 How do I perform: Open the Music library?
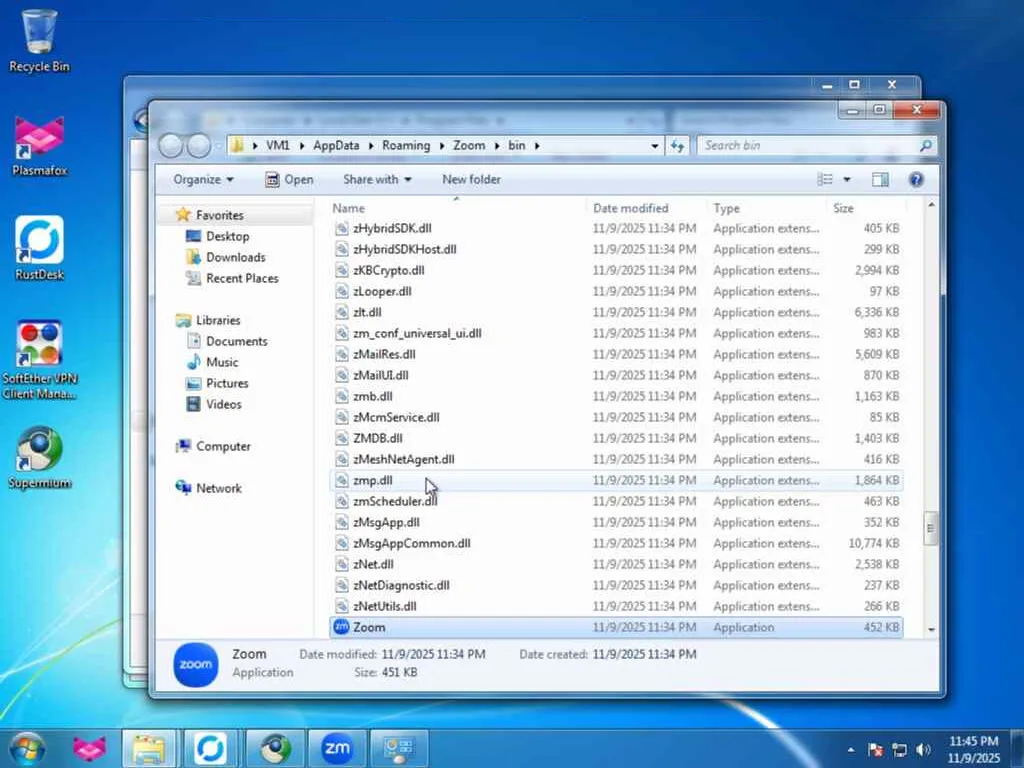click(x=222, y=362)
